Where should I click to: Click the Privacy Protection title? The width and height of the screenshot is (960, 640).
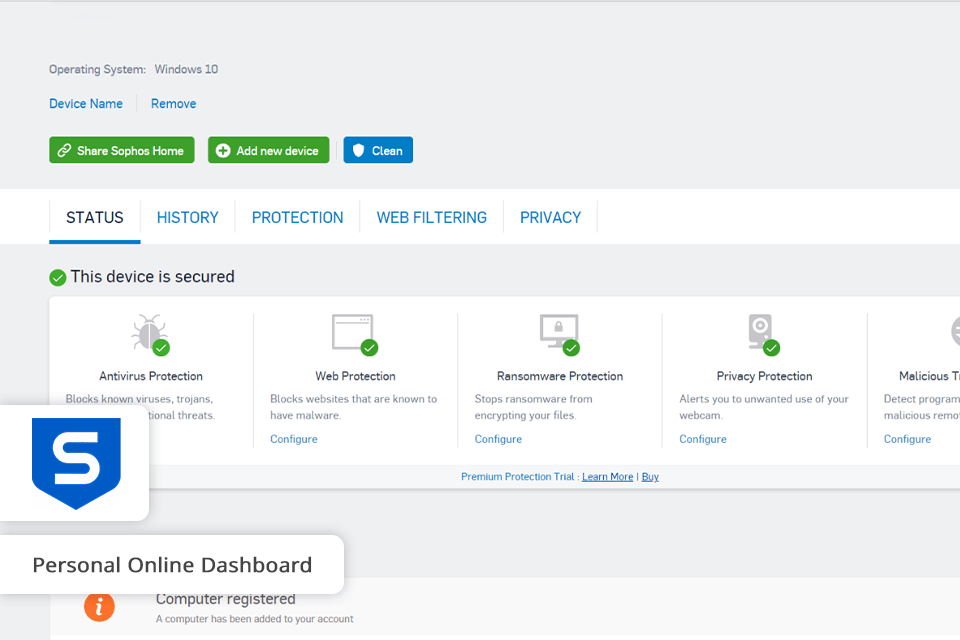(764, 376)
